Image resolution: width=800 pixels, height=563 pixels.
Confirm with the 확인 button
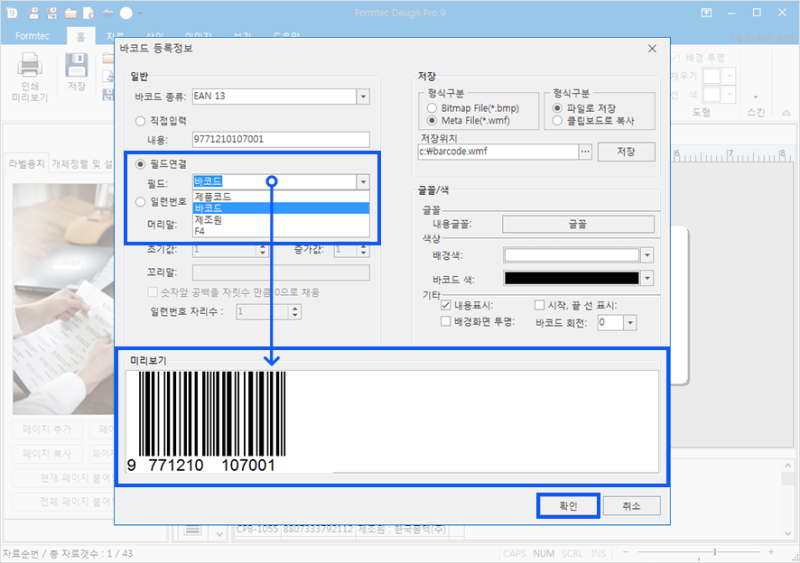568,506
